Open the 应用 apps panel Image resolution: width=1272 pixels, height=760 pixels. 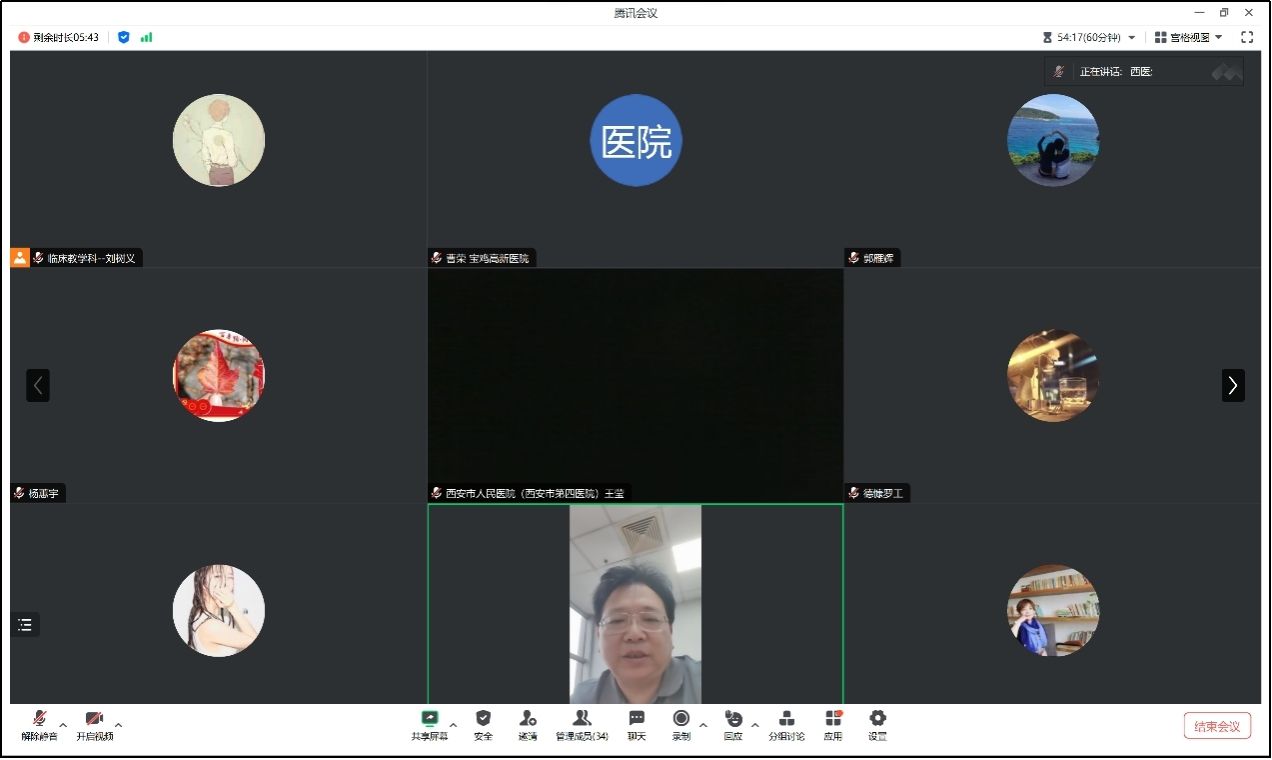[x=833, y=725]
